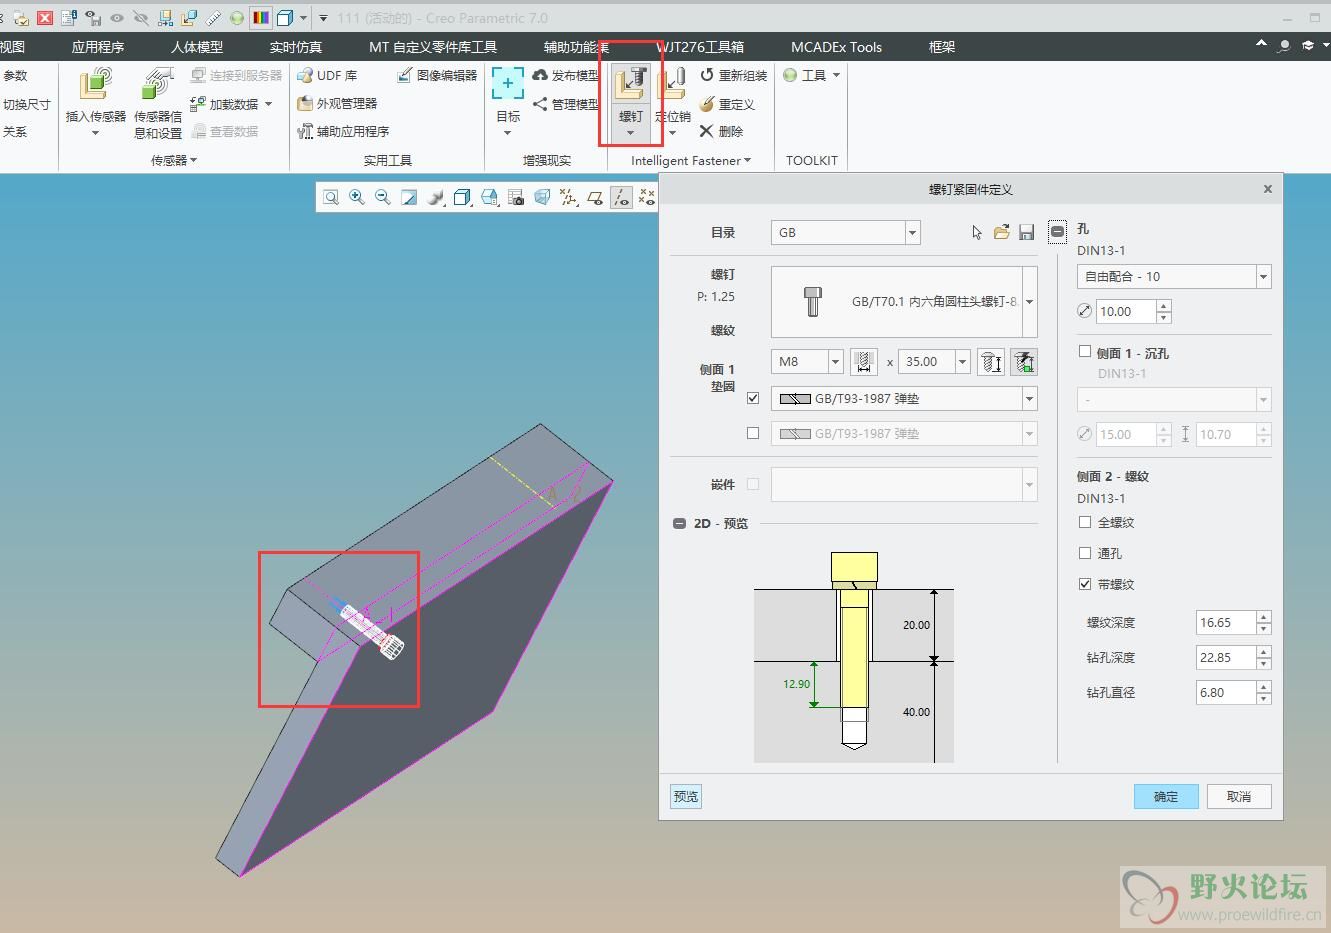Click 加载数据 load data
The height and width of the screenshot is (933, 1331).
(231, 104)
